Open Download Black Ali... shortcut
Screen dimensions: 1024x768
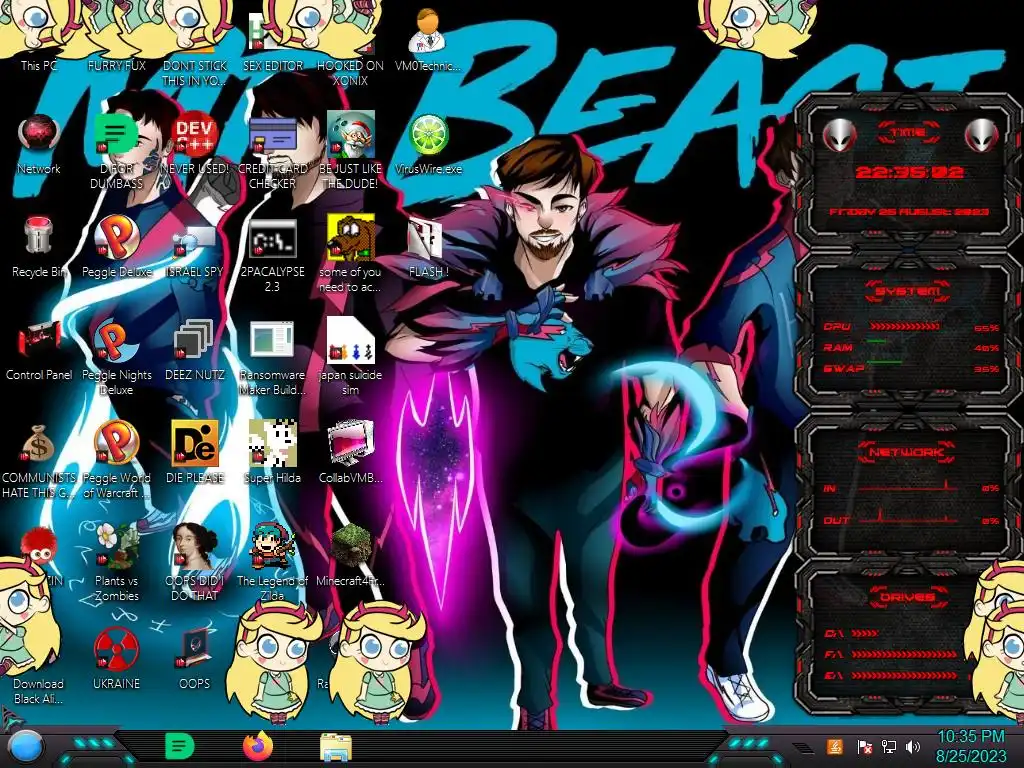[39, 691]
